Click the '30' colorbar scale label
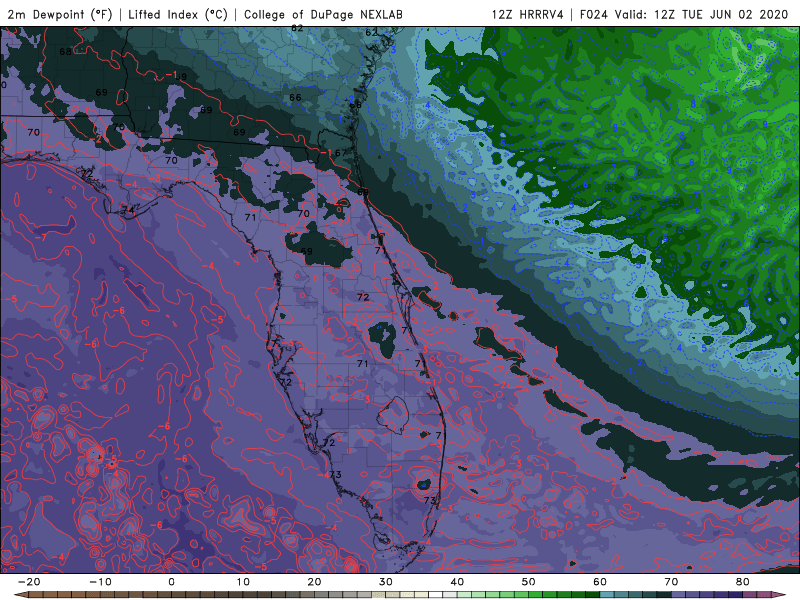 (x=386, y=582)
